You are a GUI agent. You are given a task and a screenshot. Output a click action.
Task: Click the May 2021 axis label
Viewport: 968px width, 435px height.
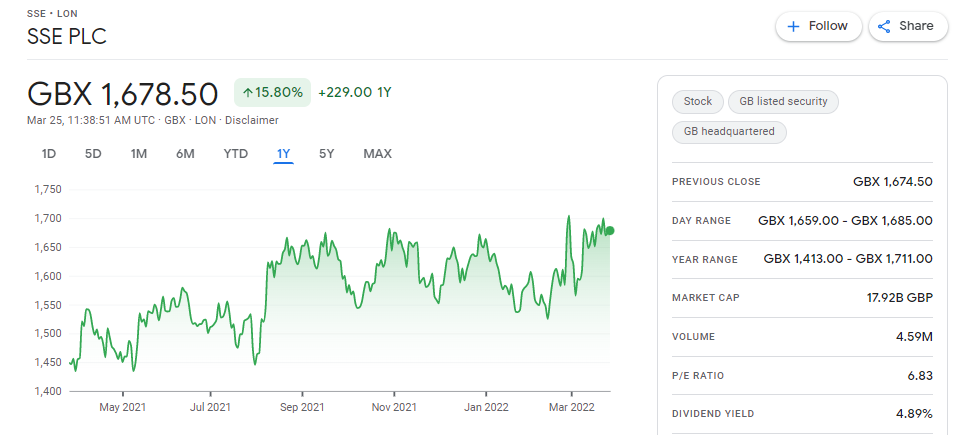point(122,407)
